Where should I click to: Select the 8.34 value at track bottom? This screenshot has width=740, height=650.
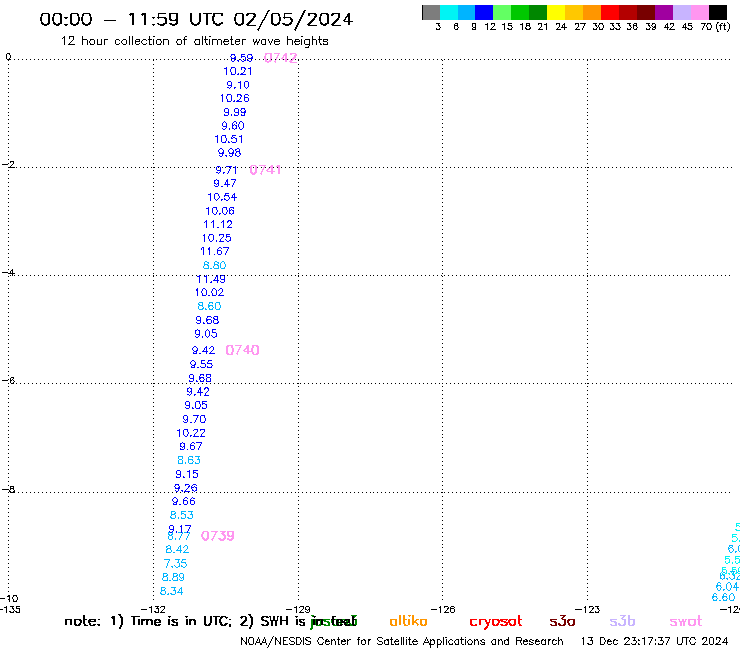(171, 591)
